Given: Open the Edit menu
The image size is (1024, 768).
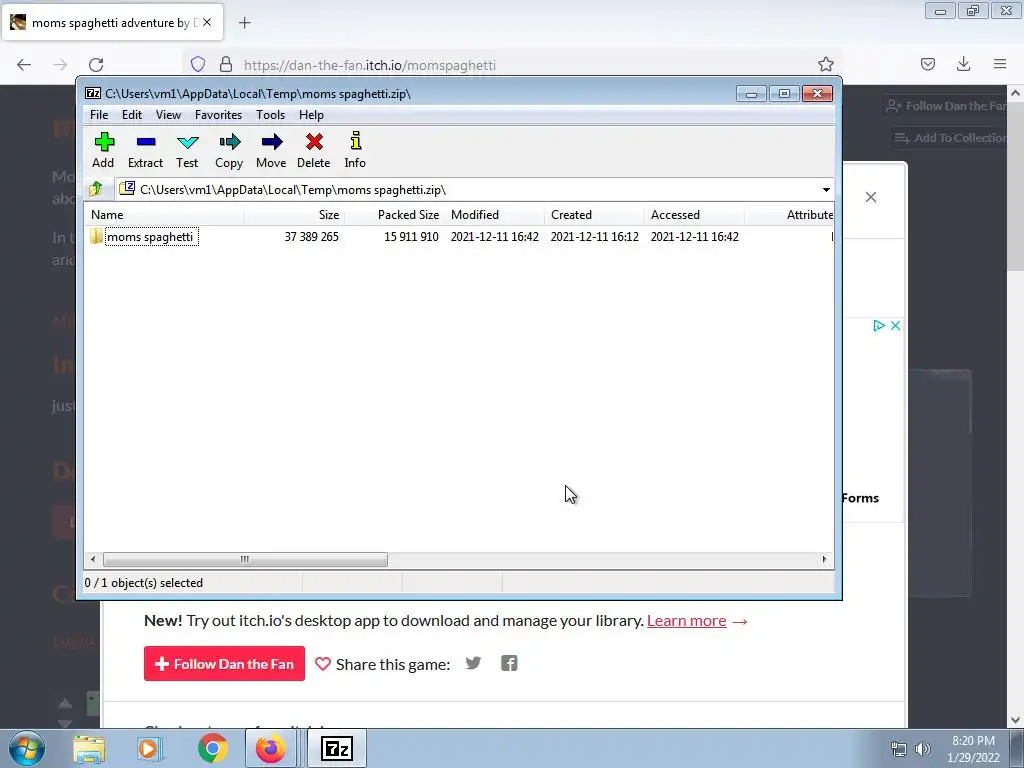Looking at the screenshot, I should 132,115.
